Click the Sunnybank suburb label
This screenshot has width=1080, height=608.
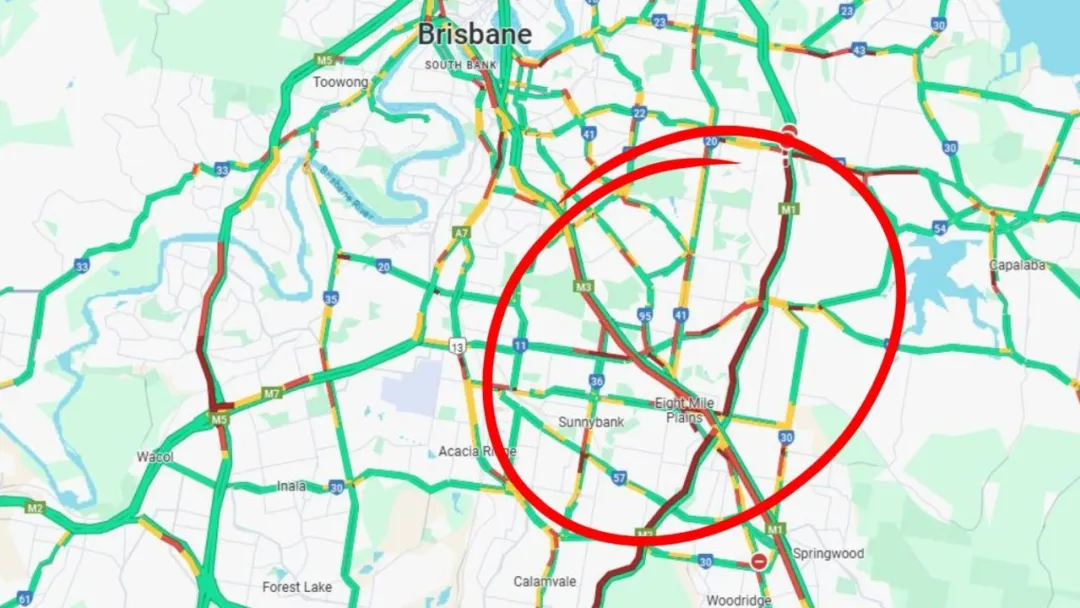click(x=591, y=422)
